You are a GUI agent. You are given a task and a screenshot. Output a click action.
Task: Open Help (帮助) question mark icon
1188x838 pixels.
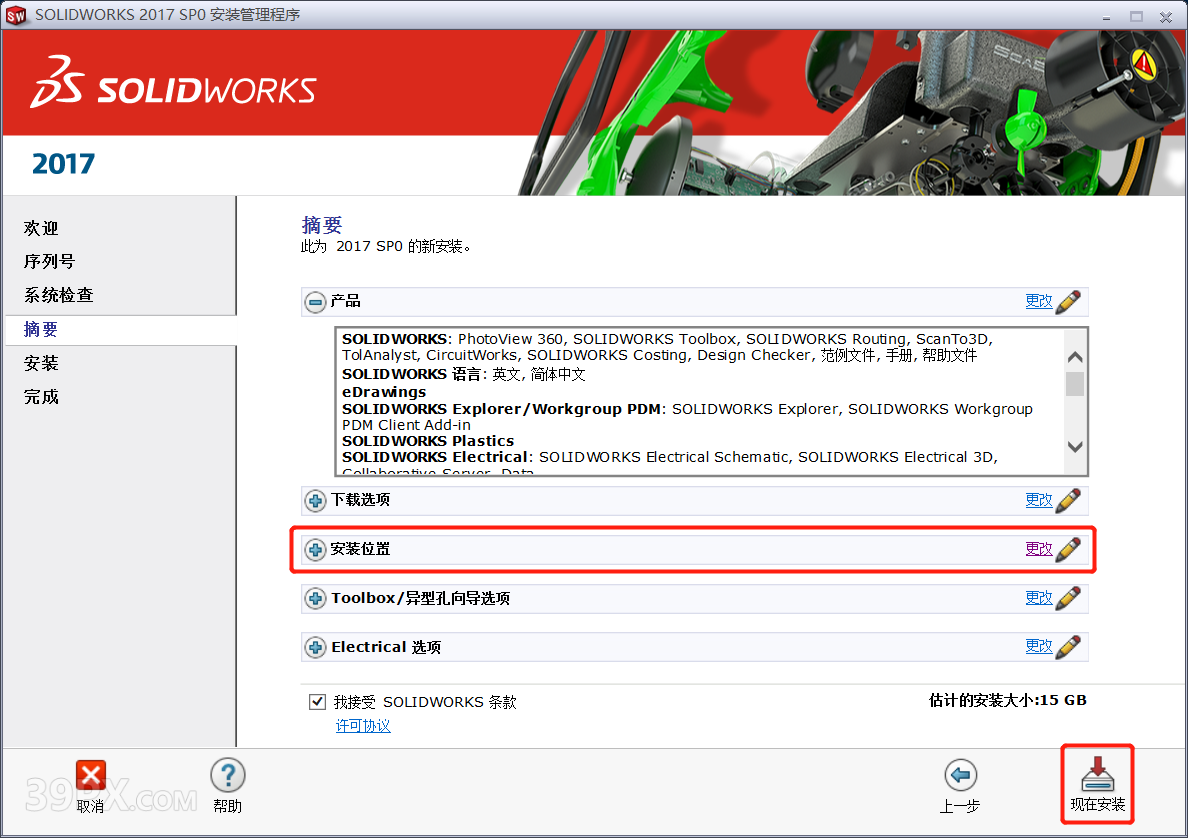click(x=228, y=775)
